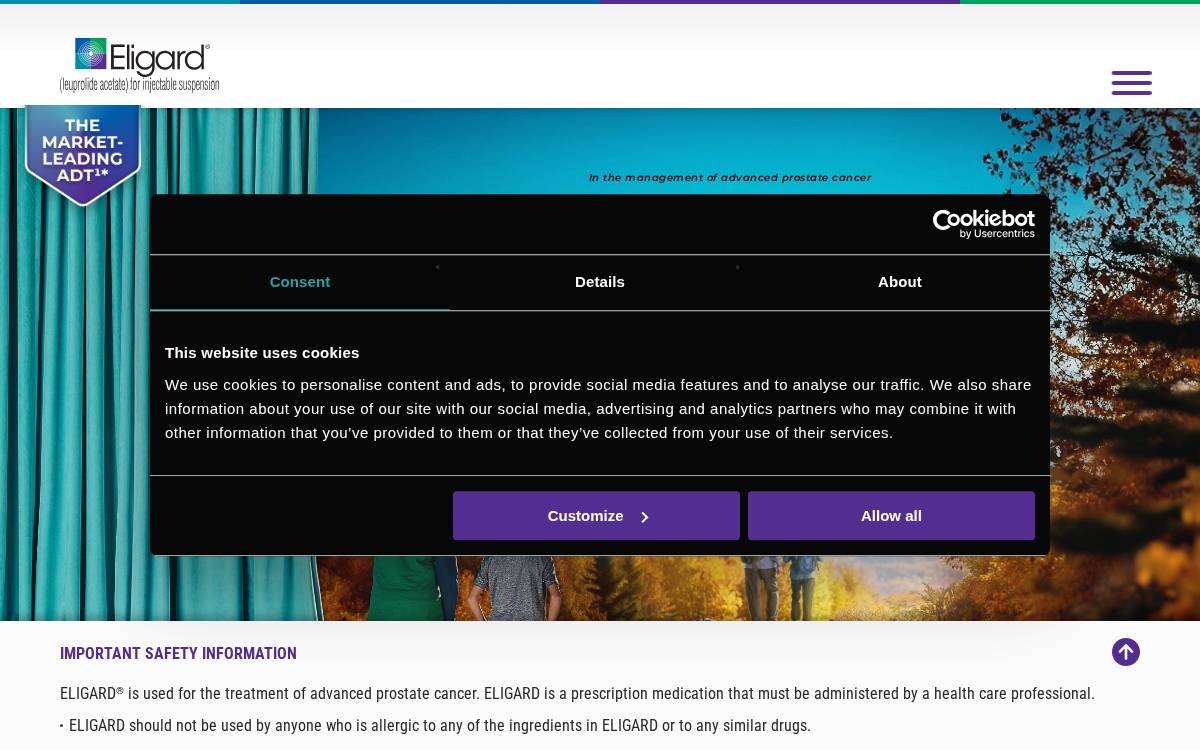The image size is (1200, 750).
Task: Open the About tab
Action: coord(900,282)
